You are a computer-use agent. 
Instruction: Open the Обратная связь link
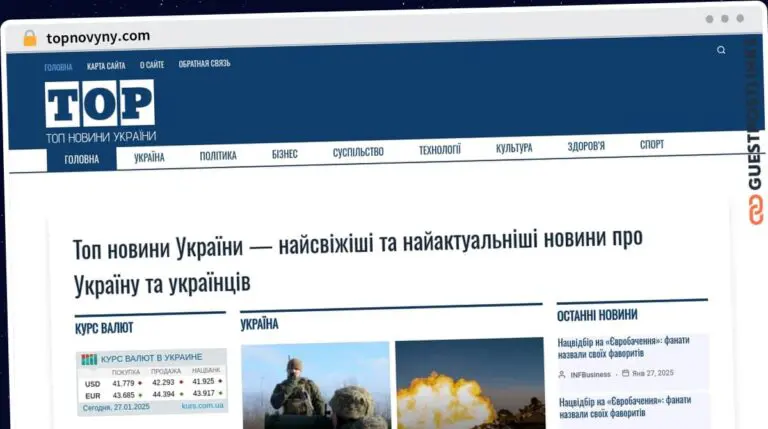click(204, 64)
